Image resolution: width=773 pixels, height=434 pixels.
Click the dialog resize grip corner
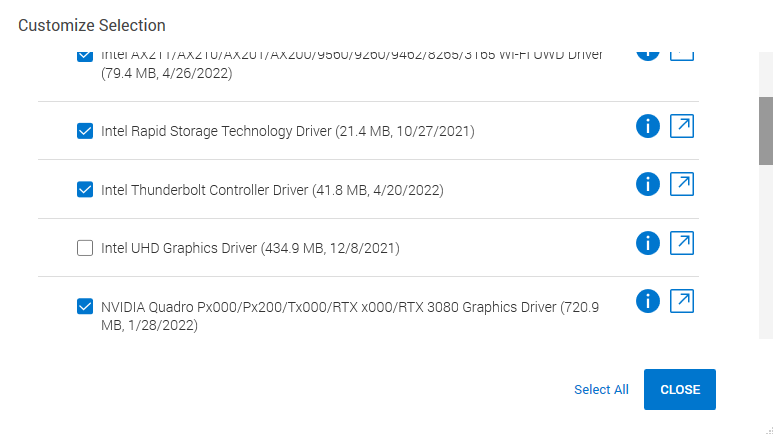(767, 428)
